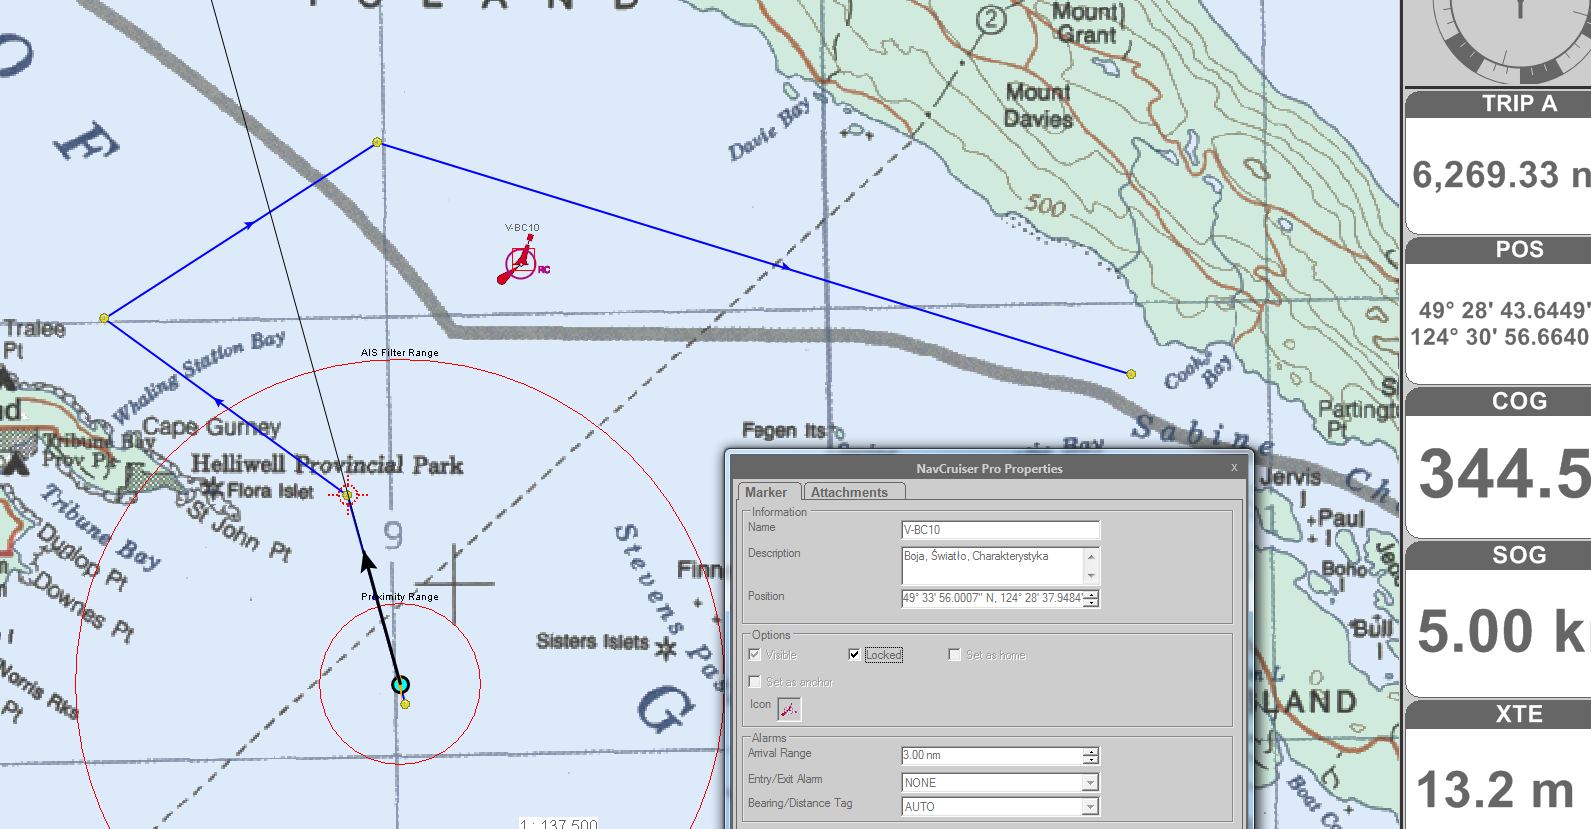Click the 1 : 137,500 chart scale indicator
This screenshot has width=1591, height=829.
coord(558,824)
